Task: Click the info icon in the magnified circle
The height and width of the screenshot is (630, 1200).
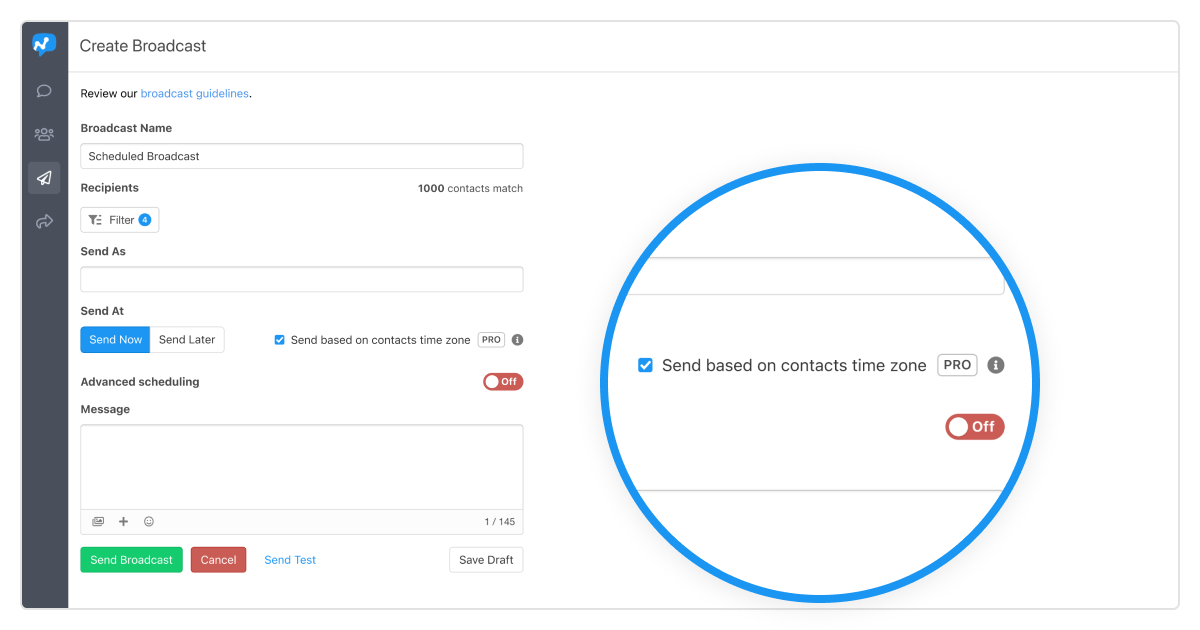Action: click(995, 365)
